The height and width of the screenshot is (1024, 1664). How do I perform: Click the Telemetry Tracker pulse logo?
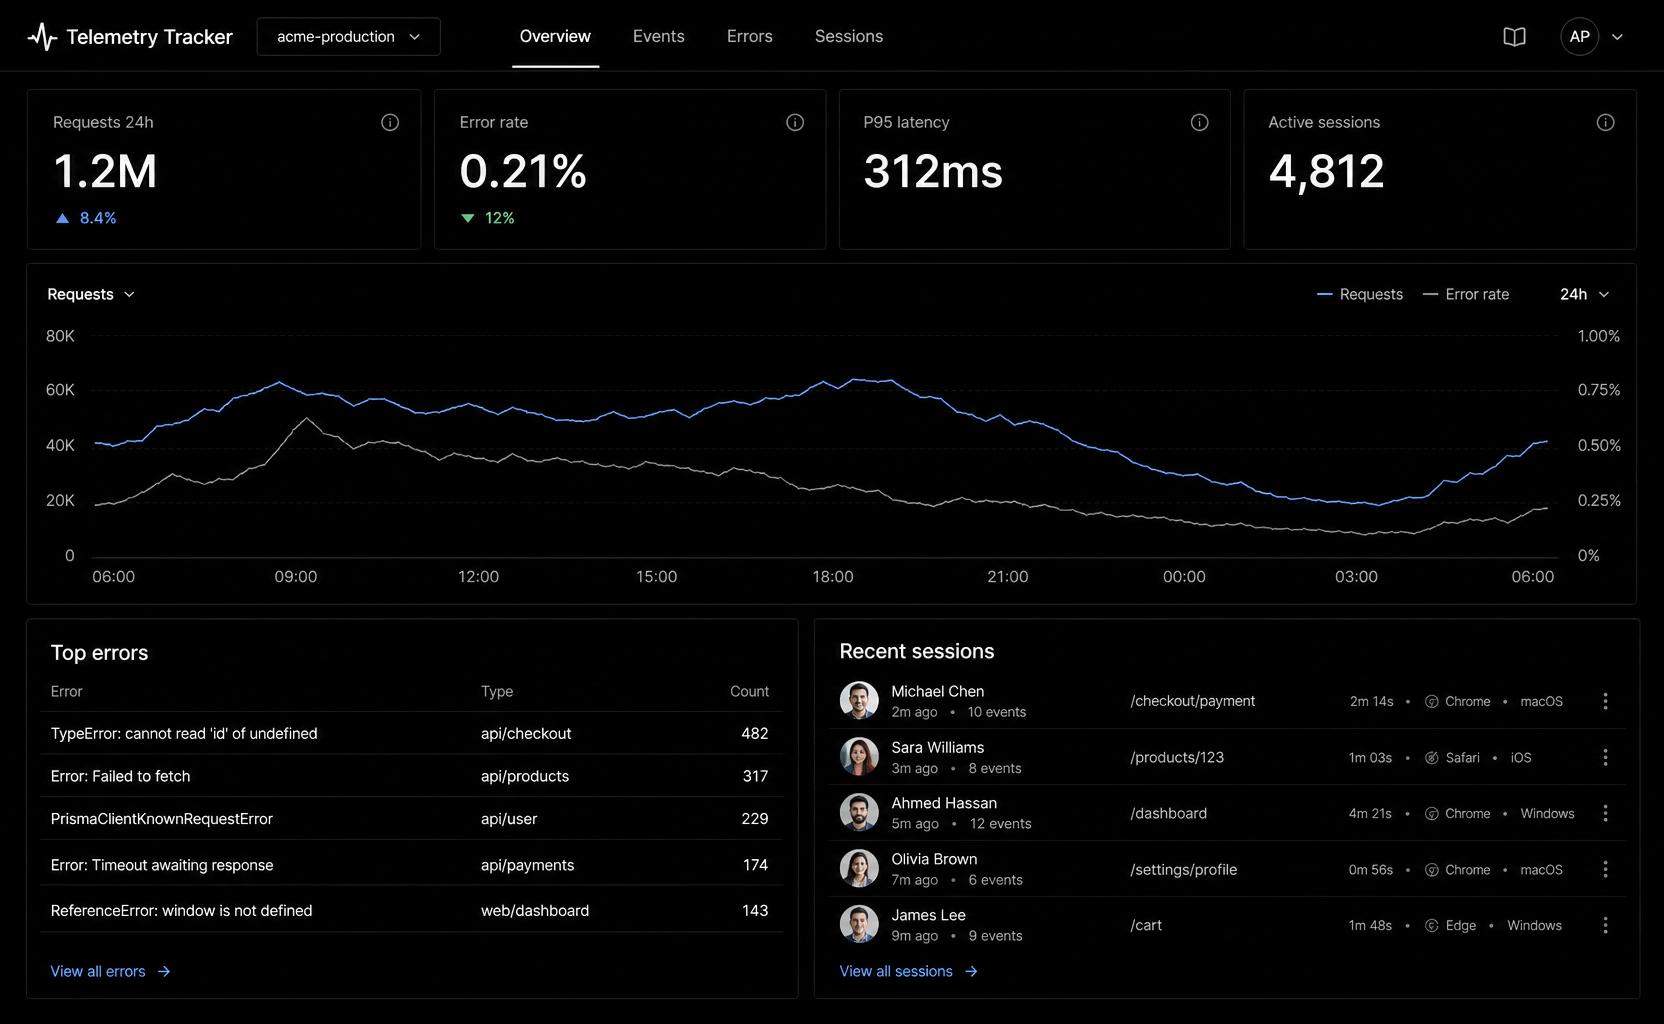click(x=42, y=37)
